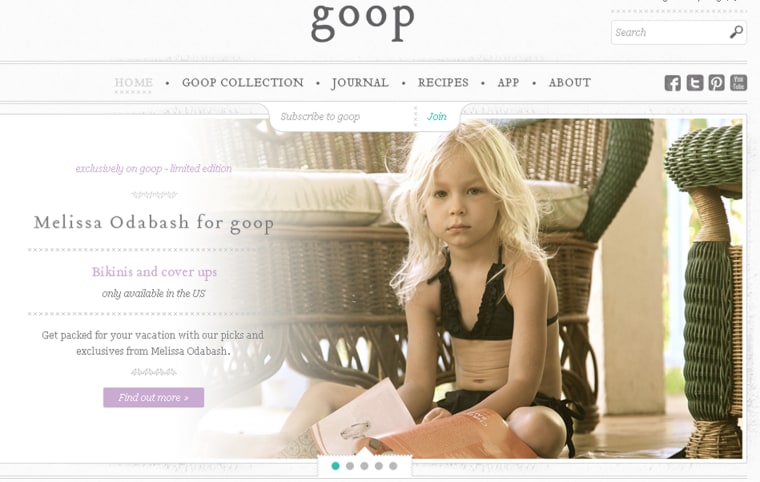Open the RECIPES menu item
This screenshot has width=760, height=482.
443,83
